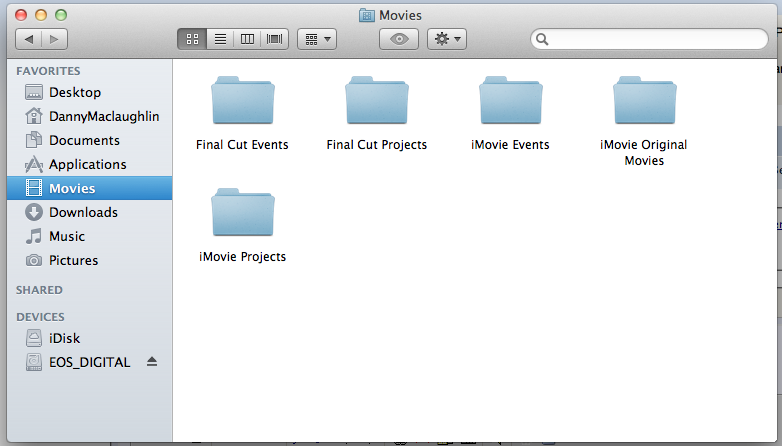782x446 pixels.
Task: Click in the Finder search field
Action: (649, 39)
